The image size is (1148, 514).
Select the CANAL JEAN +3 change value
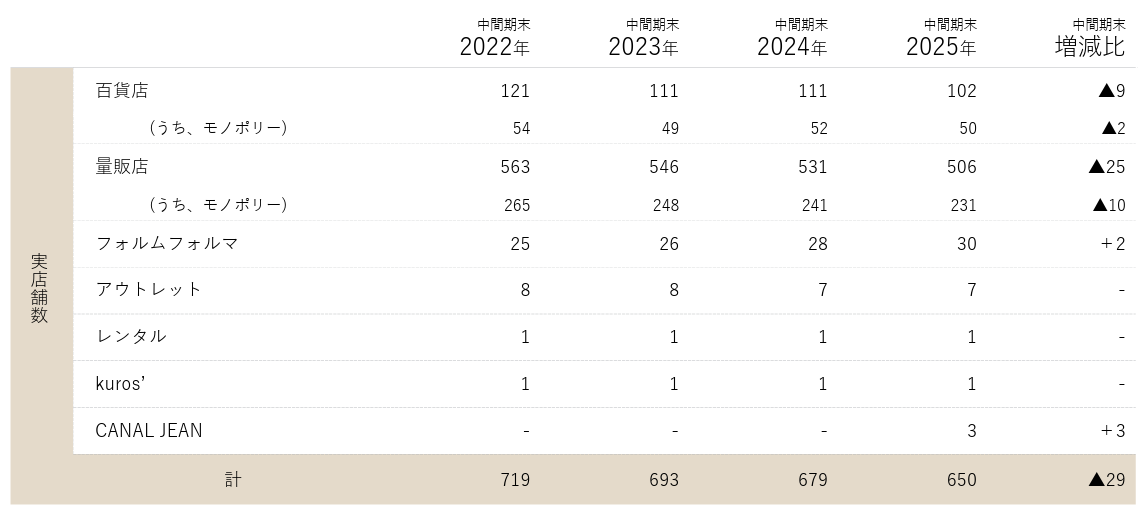click(x=1112, y=431)
